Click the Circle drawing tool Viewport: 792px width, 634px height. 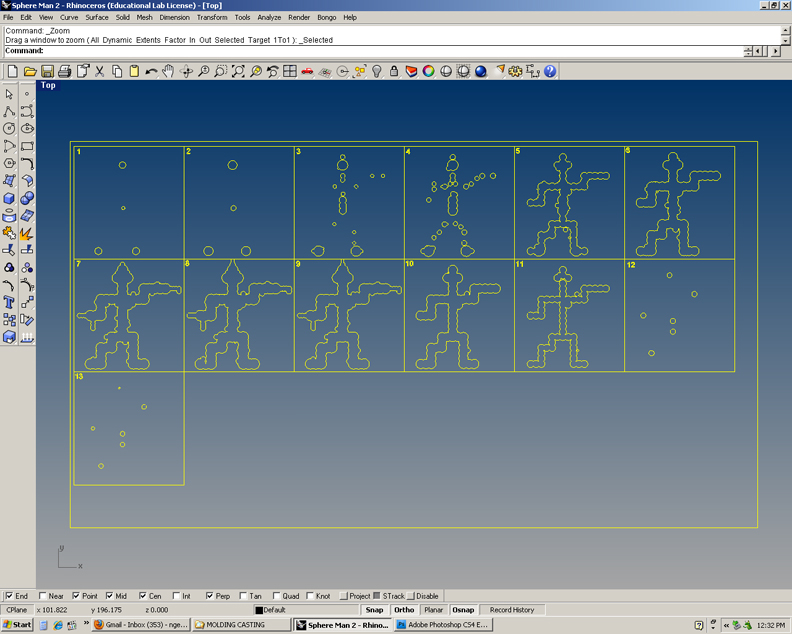click(9, 128)
